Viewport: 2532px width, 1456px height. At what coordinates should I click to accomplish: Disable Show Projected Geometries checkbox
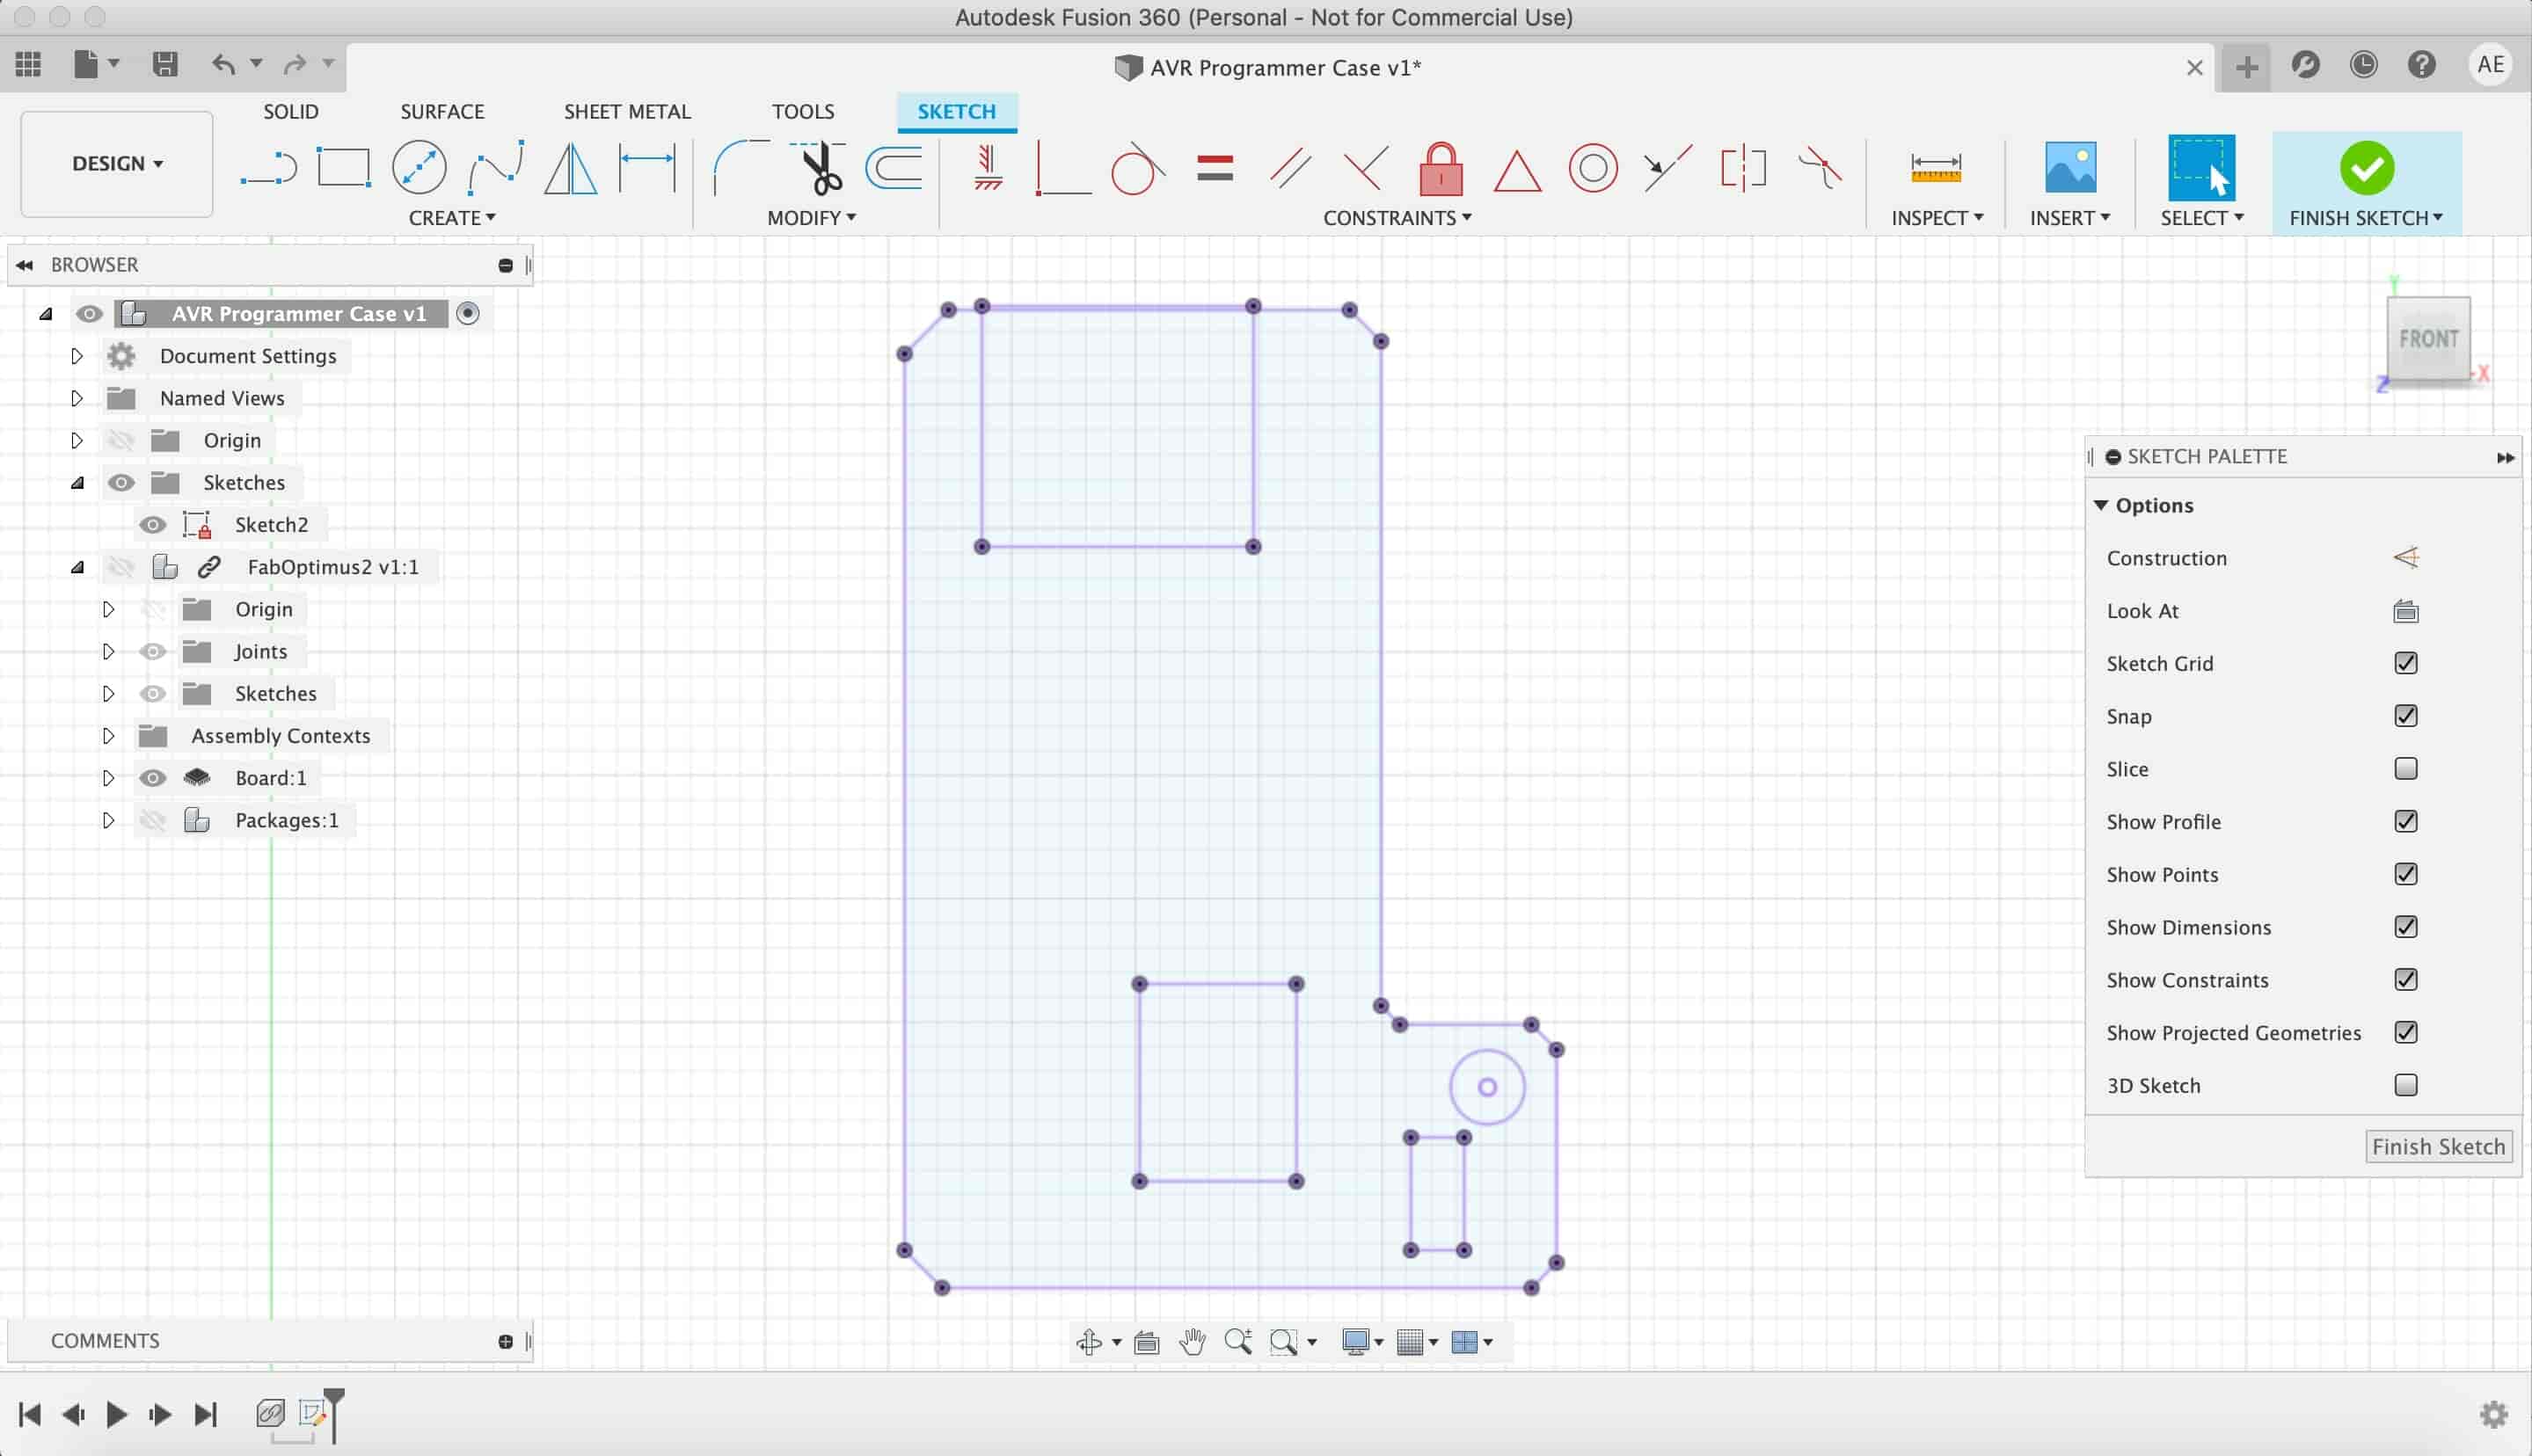click(x=2405, y=1031)
